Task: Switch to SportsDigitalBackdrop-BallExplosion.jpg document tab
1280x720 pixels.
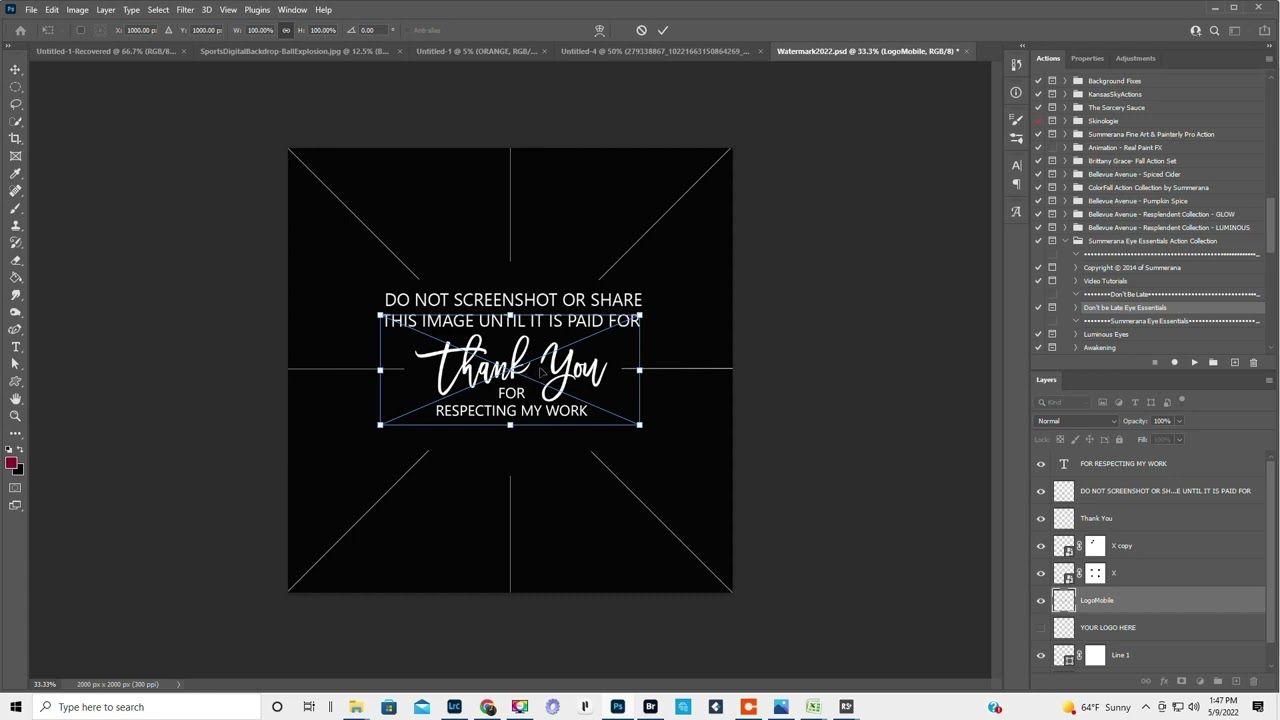Action: (294, 51)
